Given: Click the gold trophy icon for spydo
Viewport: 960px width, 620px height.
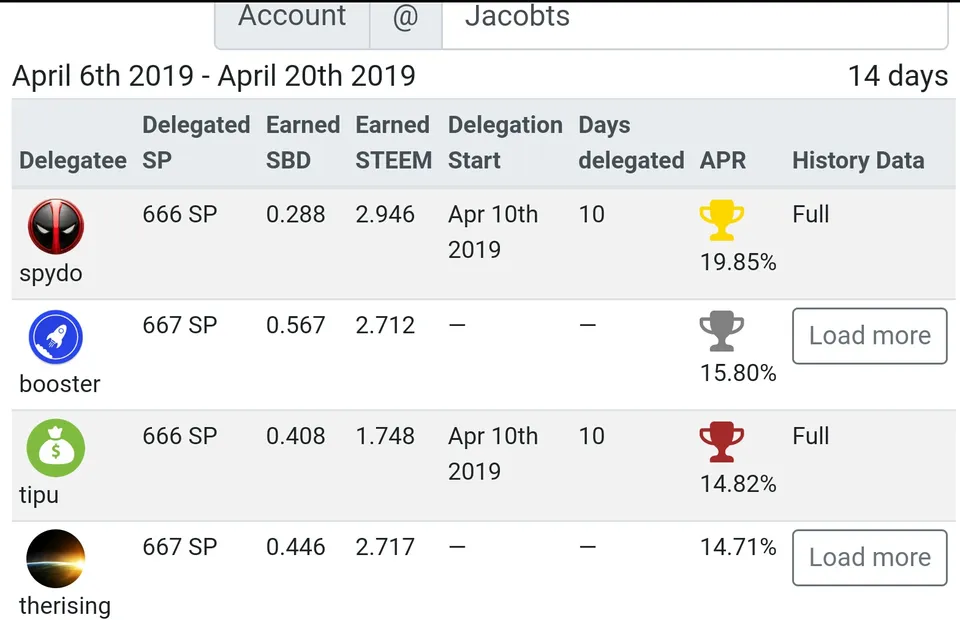Looking at the screenshot, I should coord(722,220).
